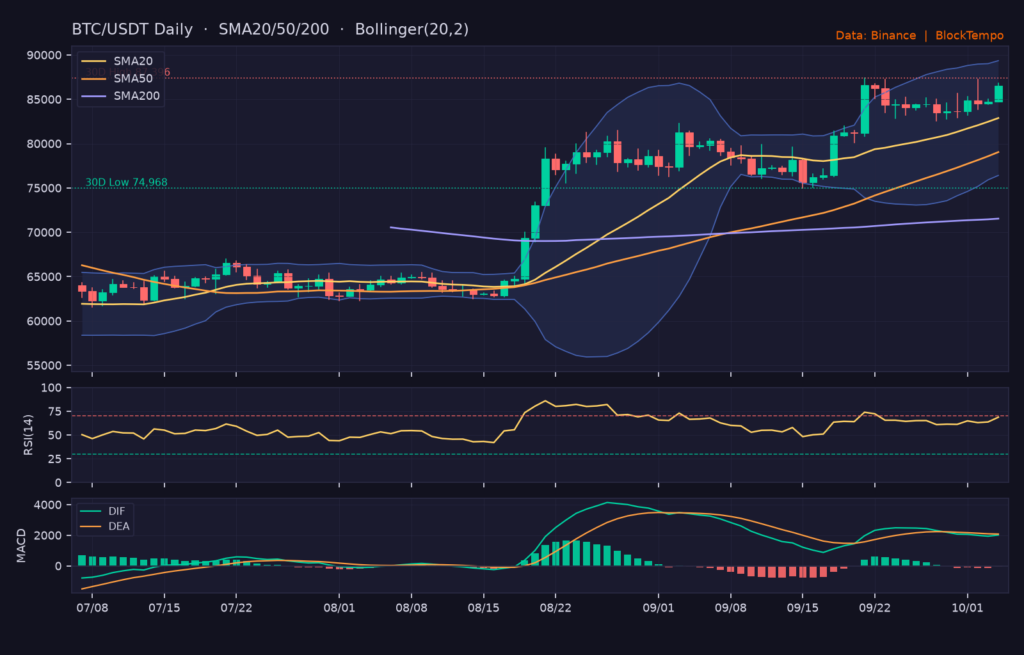Click the 70000 price axis label
Image resolution: width=1024 pixels, height=655 pixels.
coord(44,232)
